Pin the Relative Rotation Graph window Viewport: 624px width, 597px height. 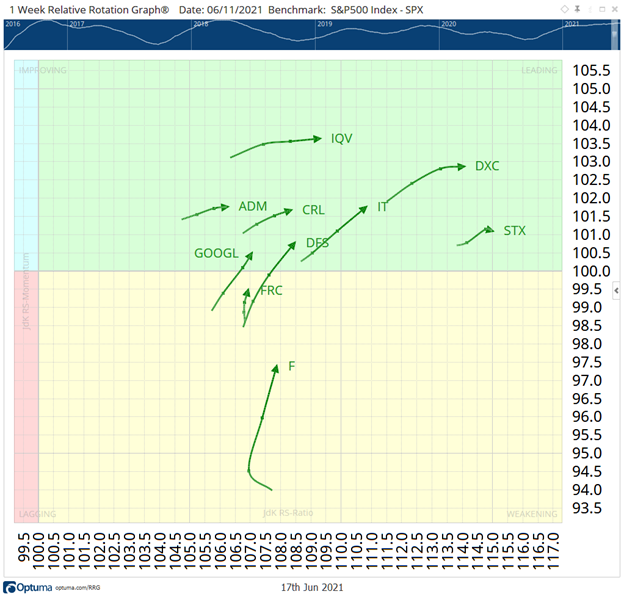point(577,9)
